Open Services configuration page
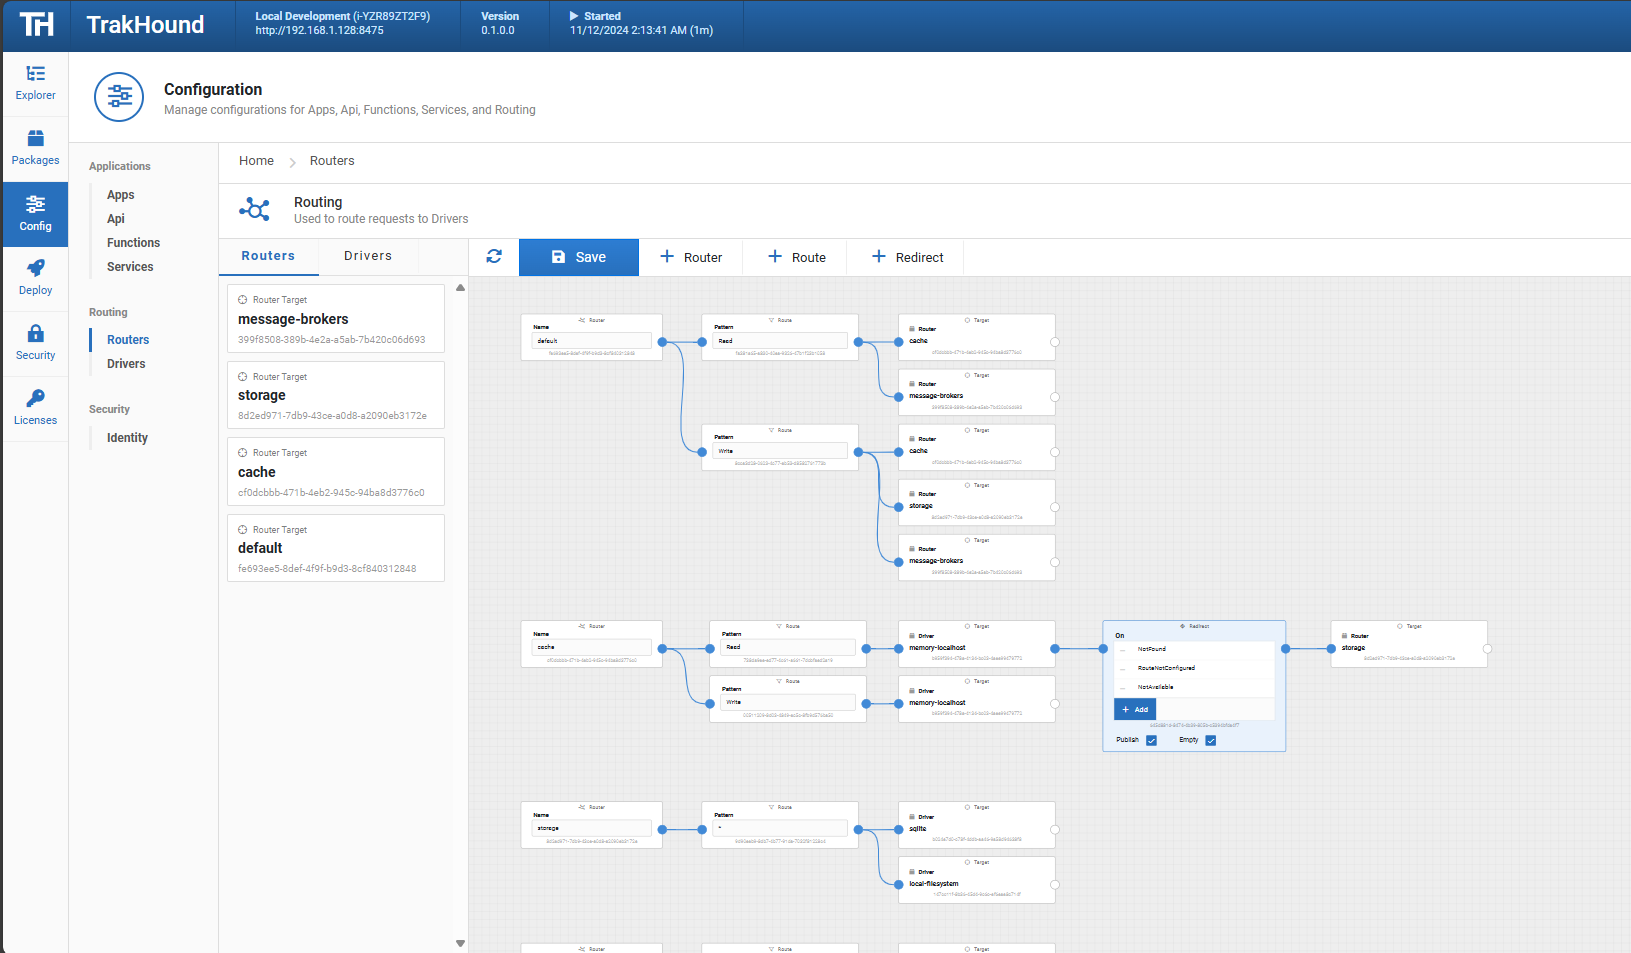 (130, 267)
